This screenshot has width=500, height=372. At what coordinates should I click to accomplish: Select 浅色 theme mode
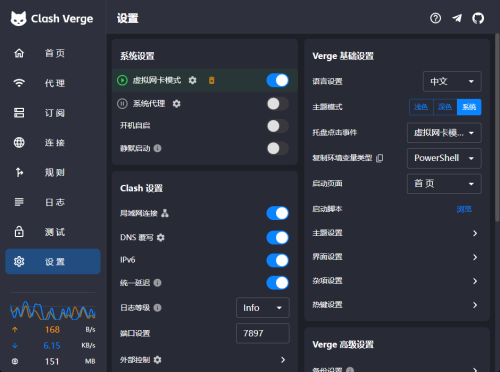[x=421, y=107]
